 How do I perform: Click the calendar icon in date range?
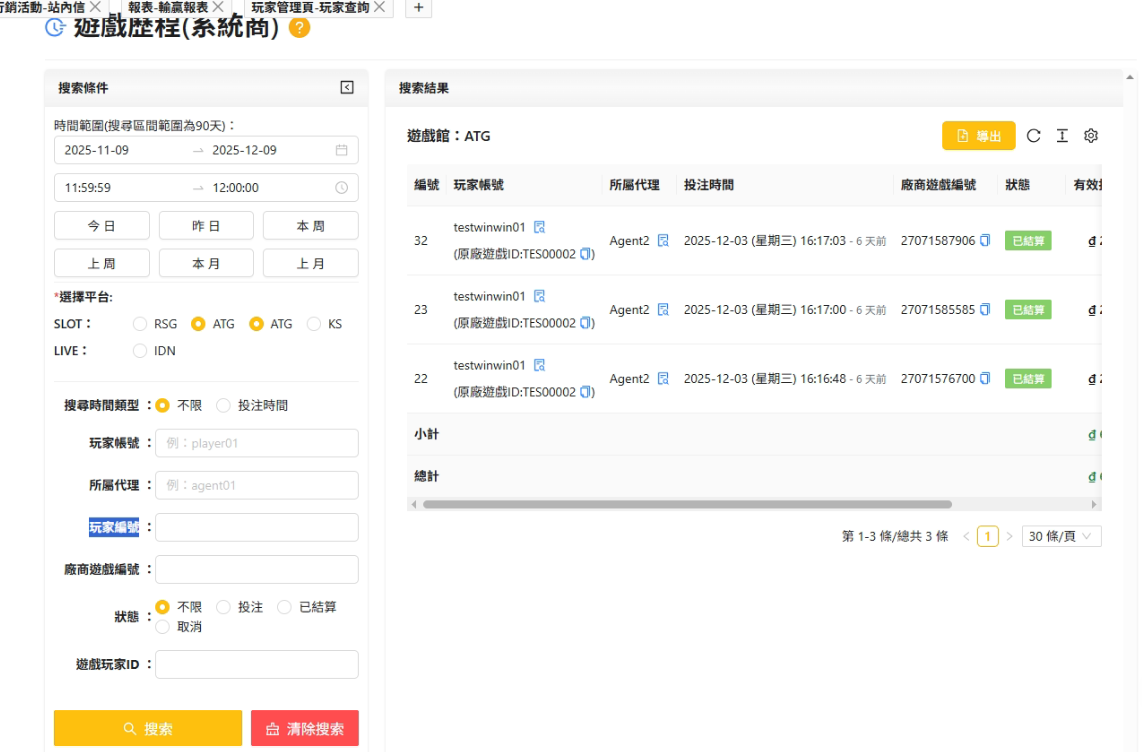tap(341, 150)
